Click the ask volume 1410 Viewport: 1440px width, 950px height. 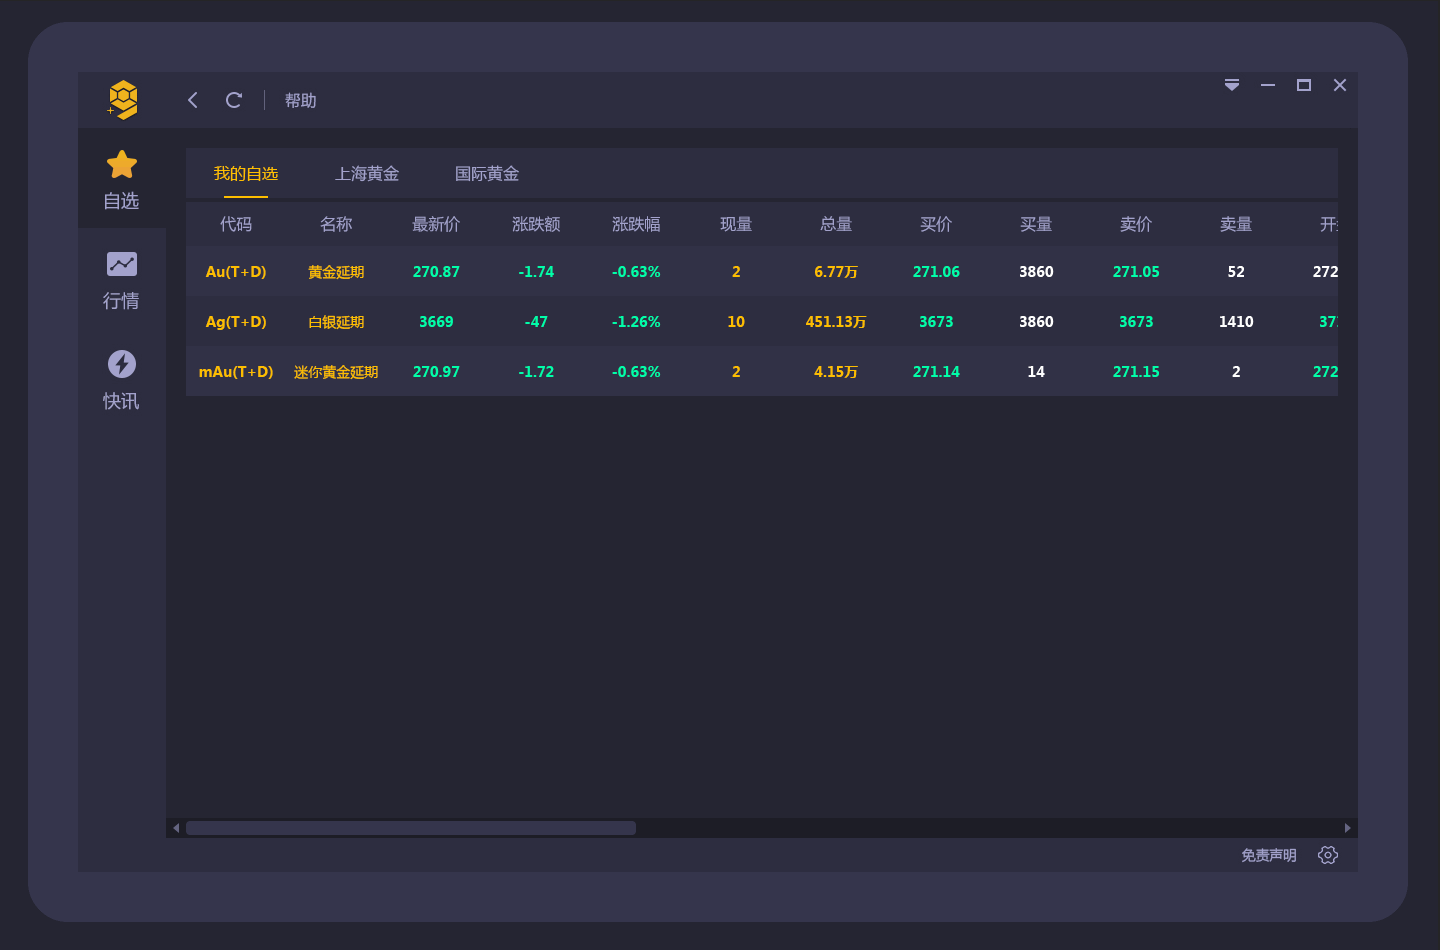pos(1236,322)
